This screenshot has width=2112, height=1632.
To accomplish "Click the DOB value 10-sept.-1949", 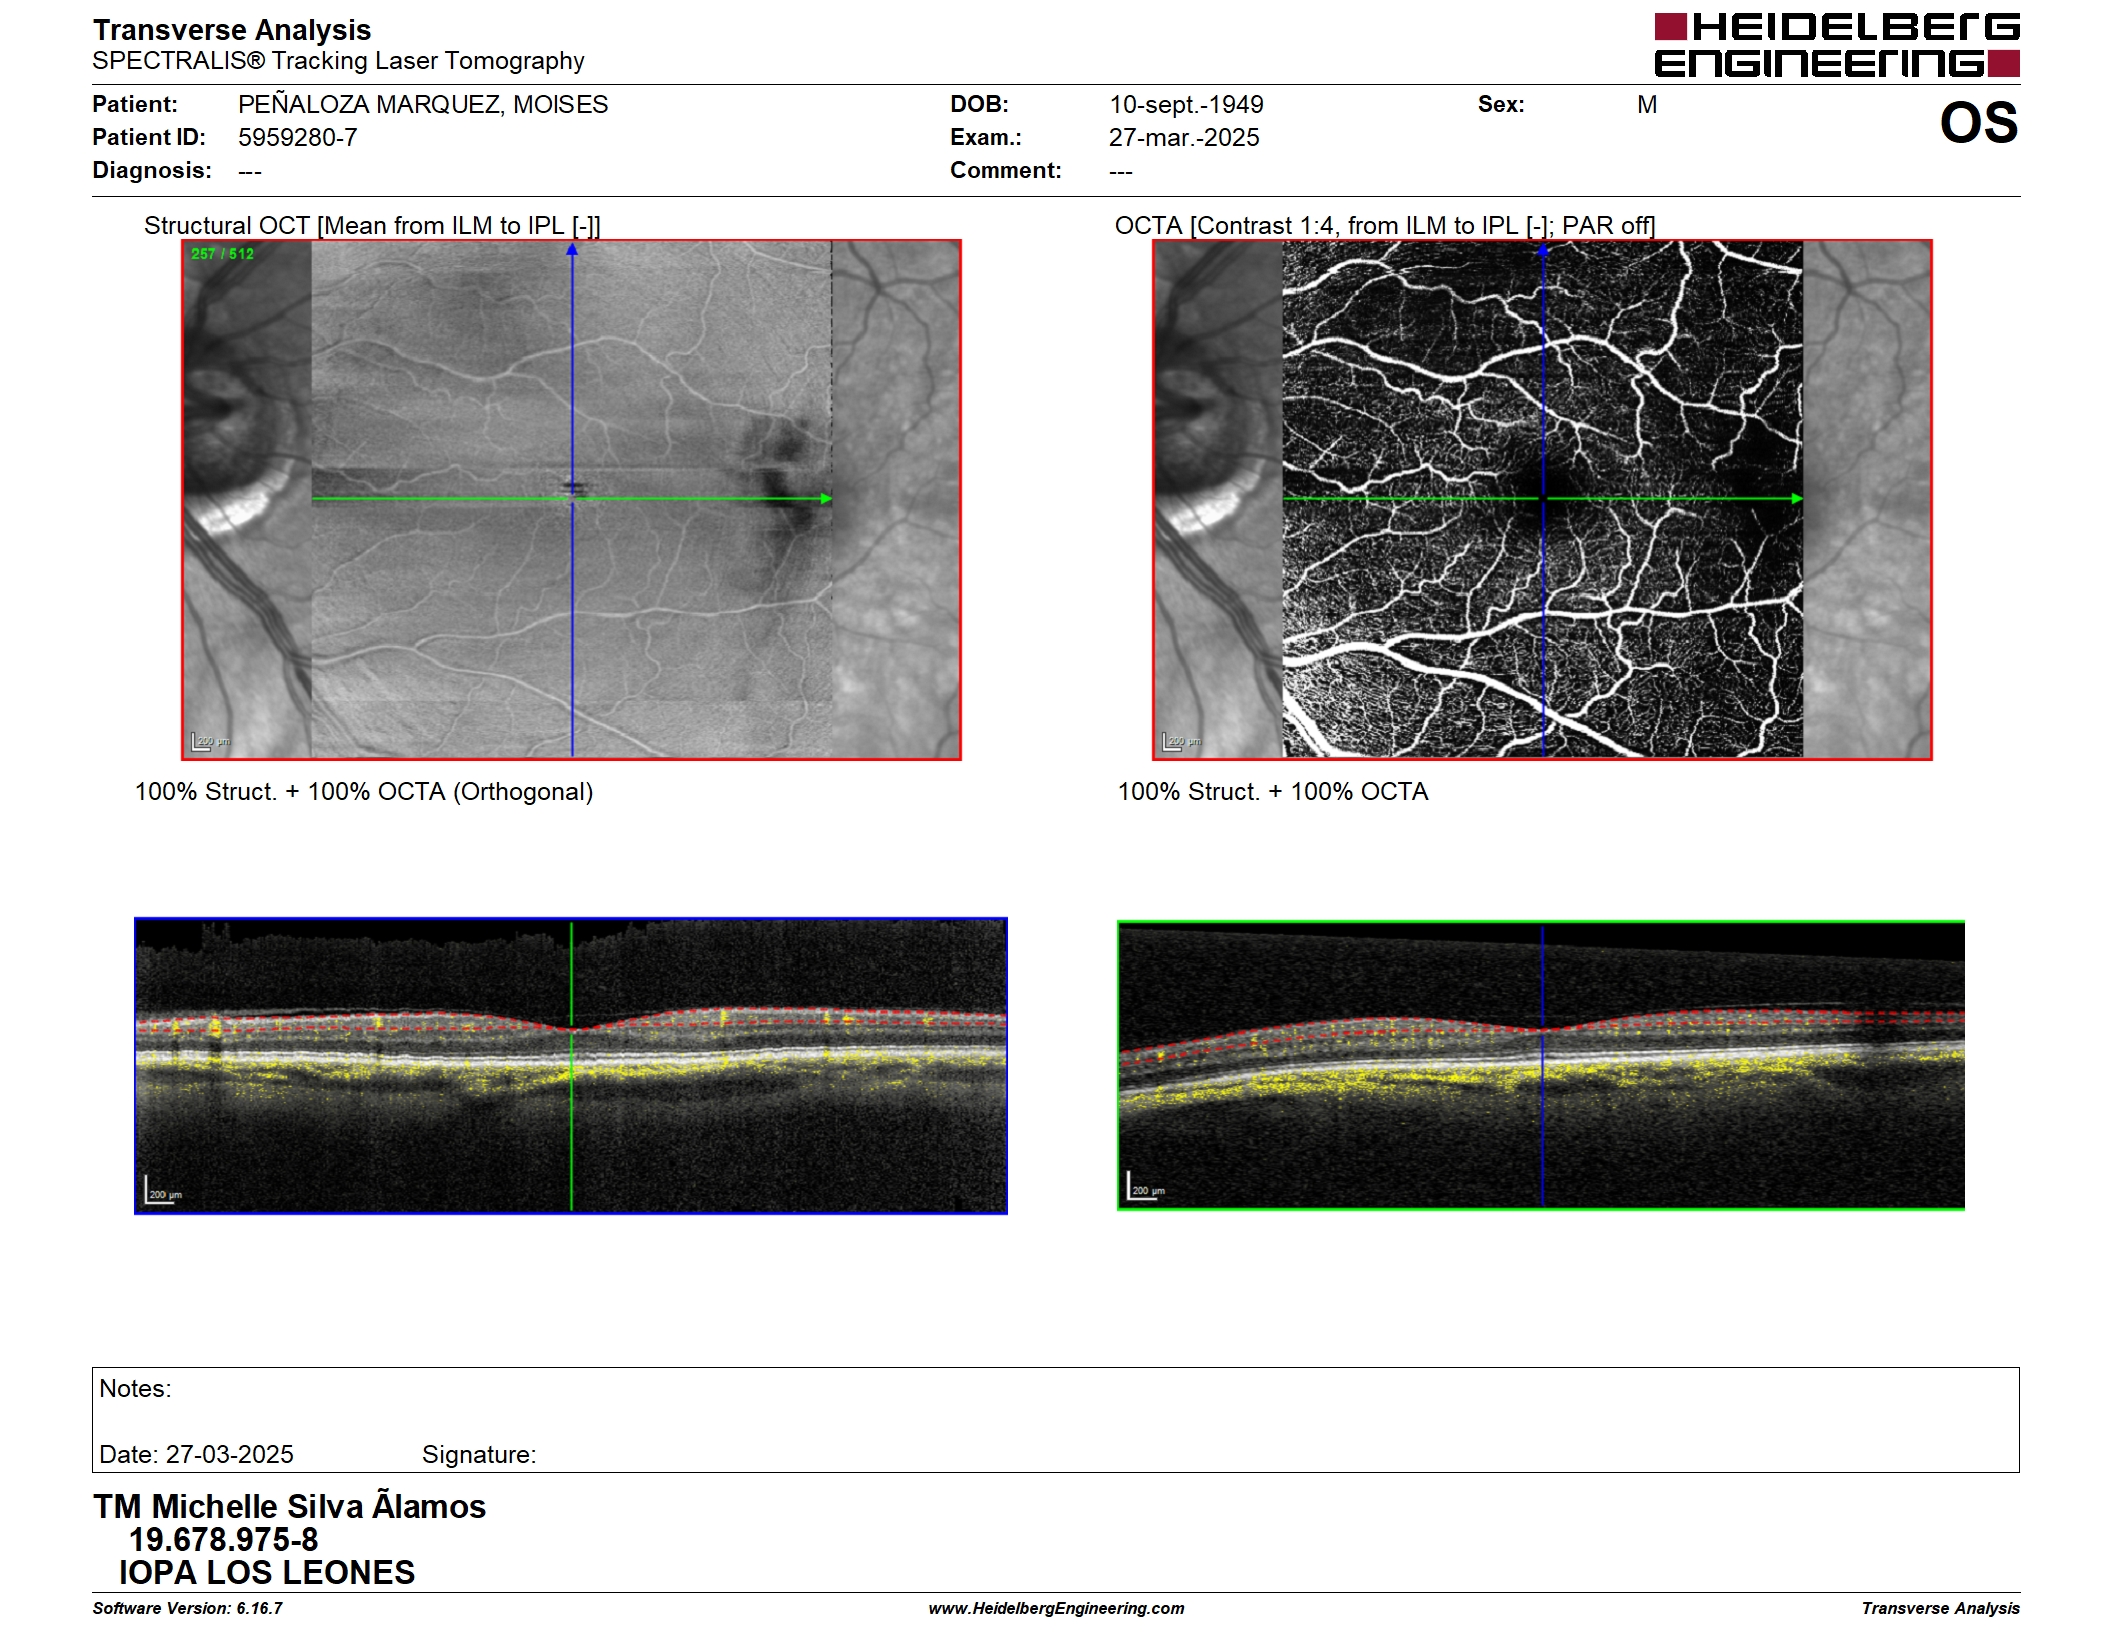I will [1186, 104].
